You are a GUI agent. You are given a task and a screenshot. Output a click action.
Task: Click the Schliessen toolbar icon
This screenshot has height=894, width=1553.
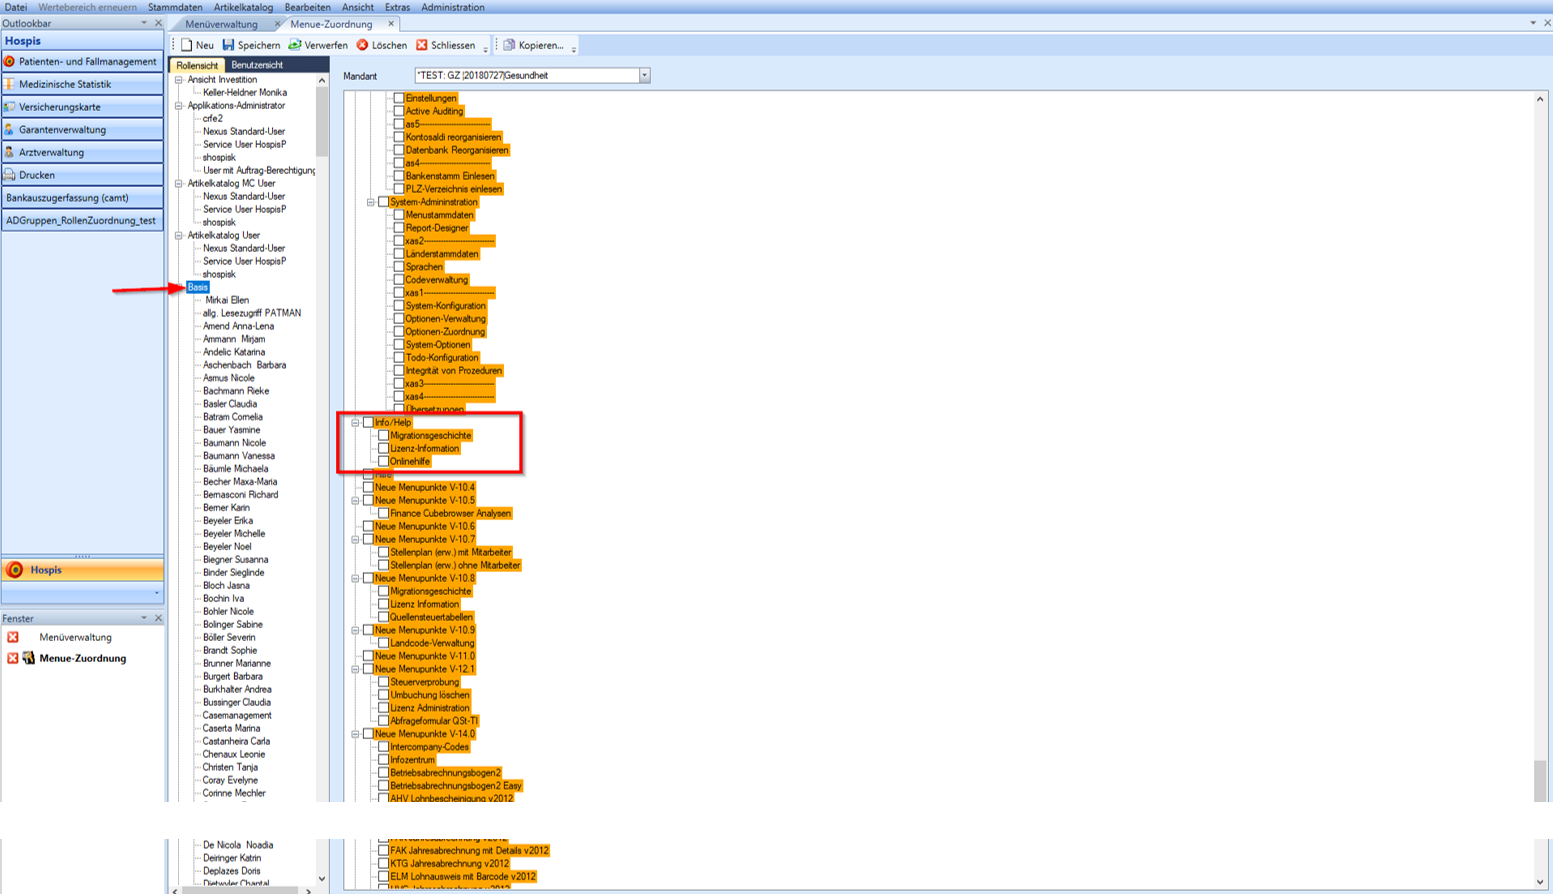(422, 45)
